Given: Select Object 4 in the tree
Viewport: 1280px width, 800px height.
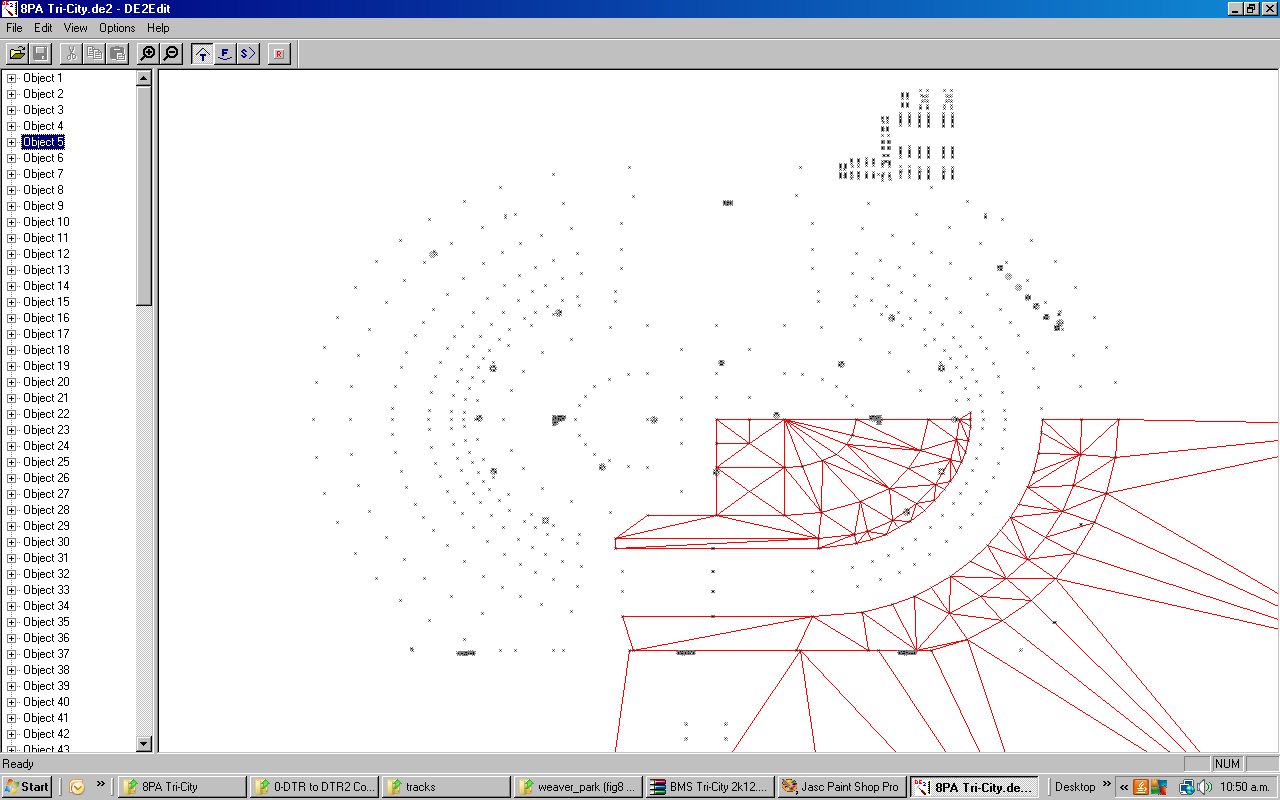Looking at the screenshot, I should [x=43, y=126].
